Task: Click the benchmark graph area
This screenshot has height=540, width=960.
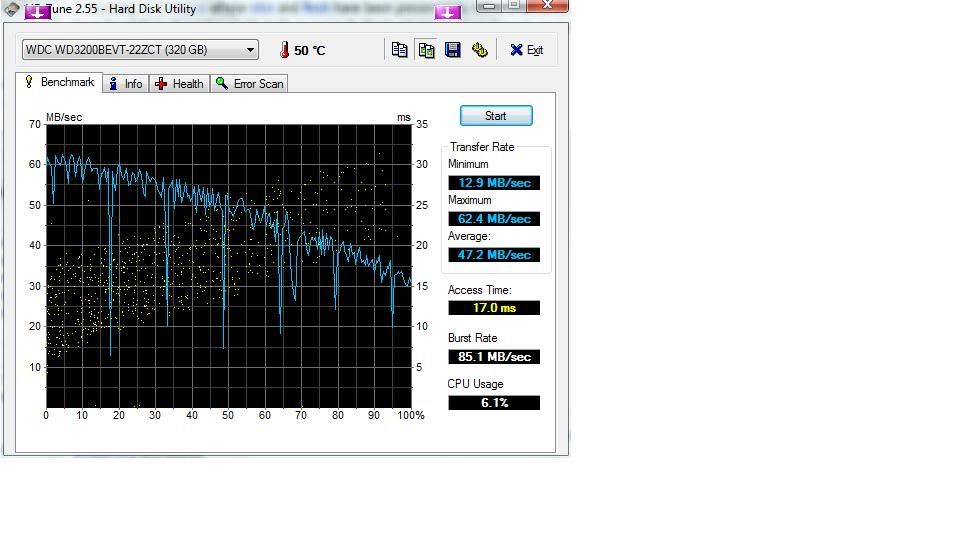Action: tap(229, 266)
